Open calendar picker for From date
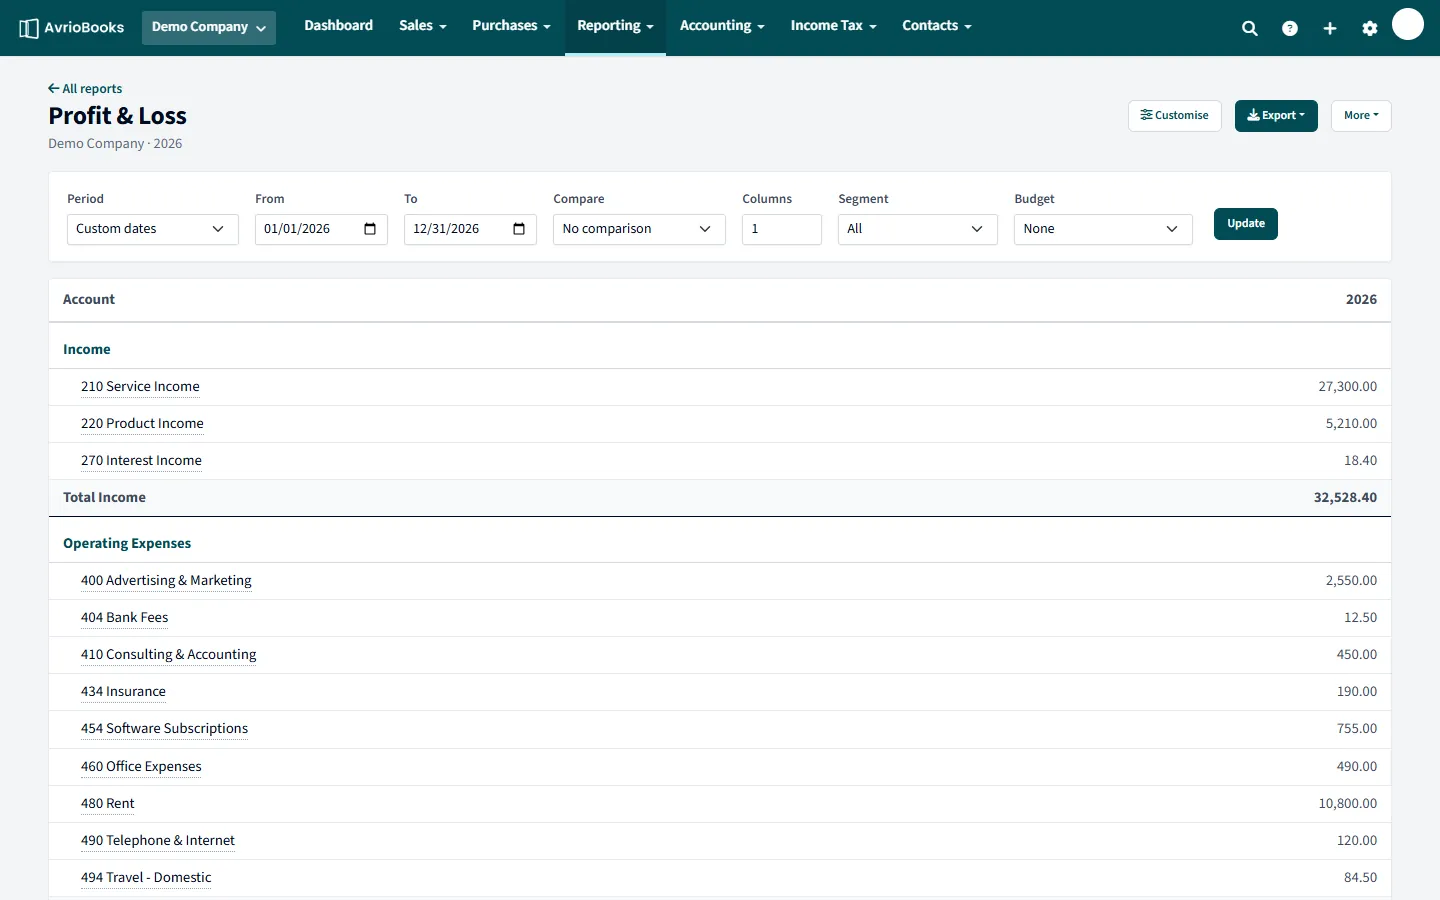Image resolution: width=1440 pixels, height=900 pixels. (370, 229)
